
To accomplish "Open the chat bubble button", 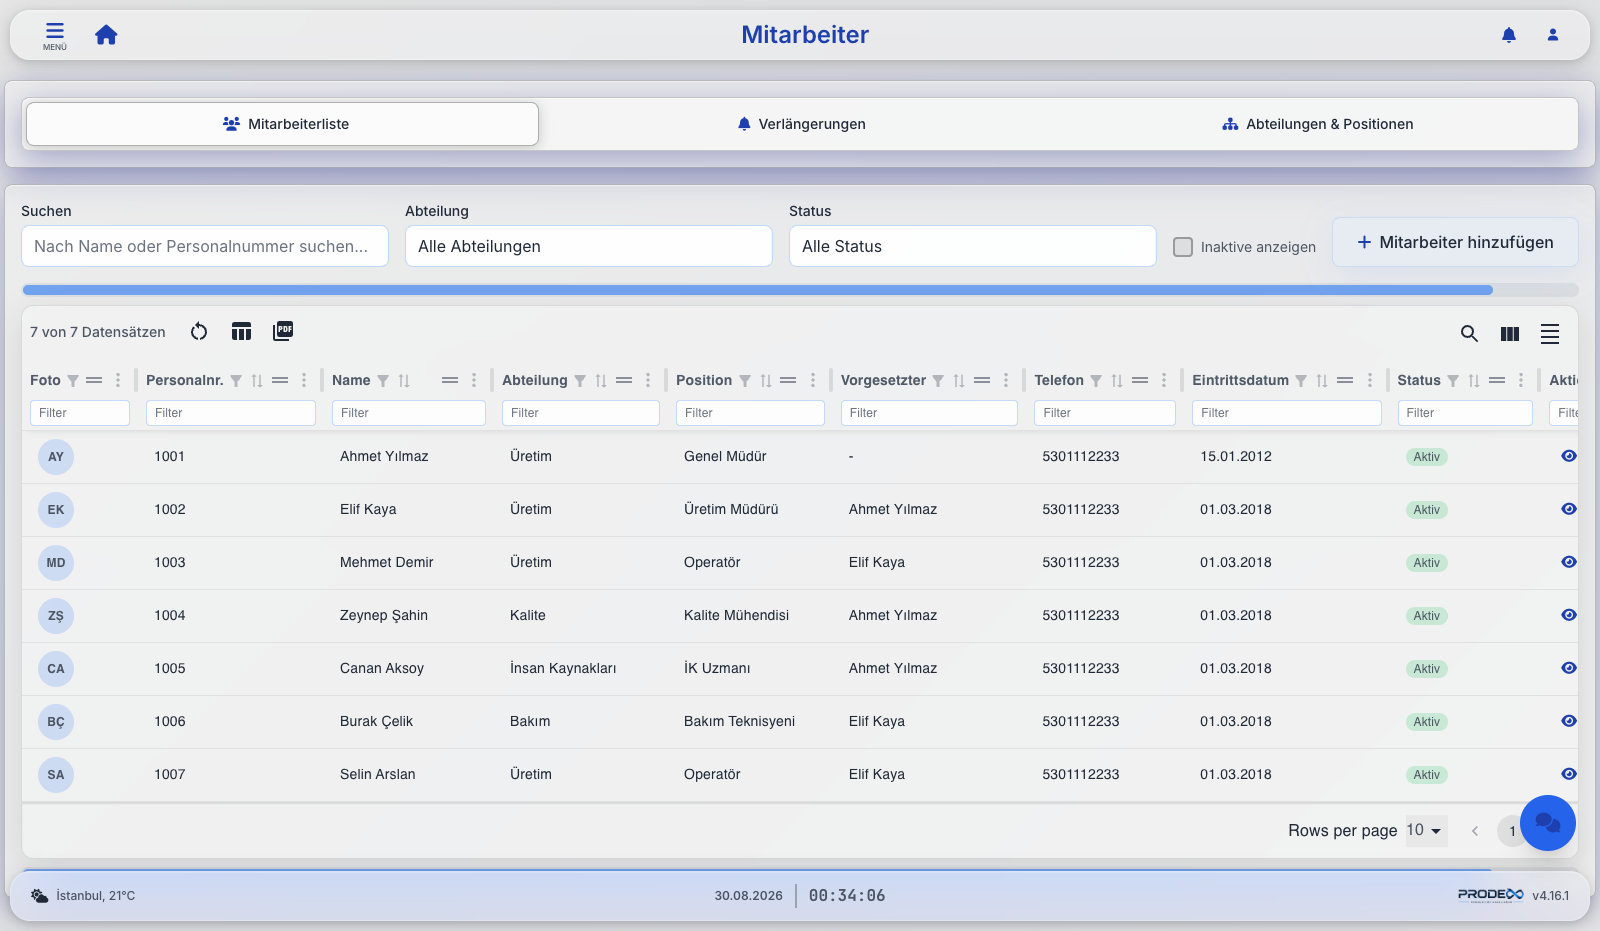I will (1548, 823).
